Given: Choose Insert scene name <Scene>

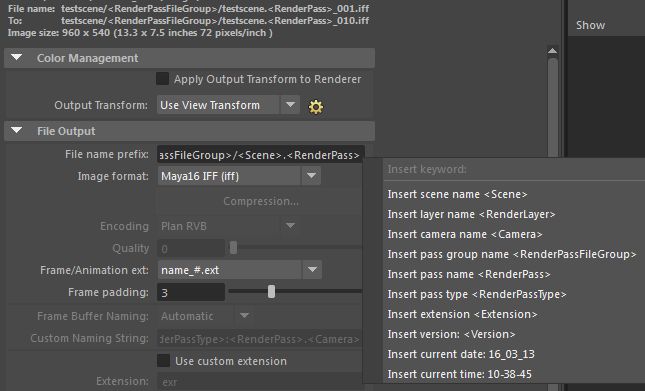Looking at the screenshot, I should click(457, 194).
